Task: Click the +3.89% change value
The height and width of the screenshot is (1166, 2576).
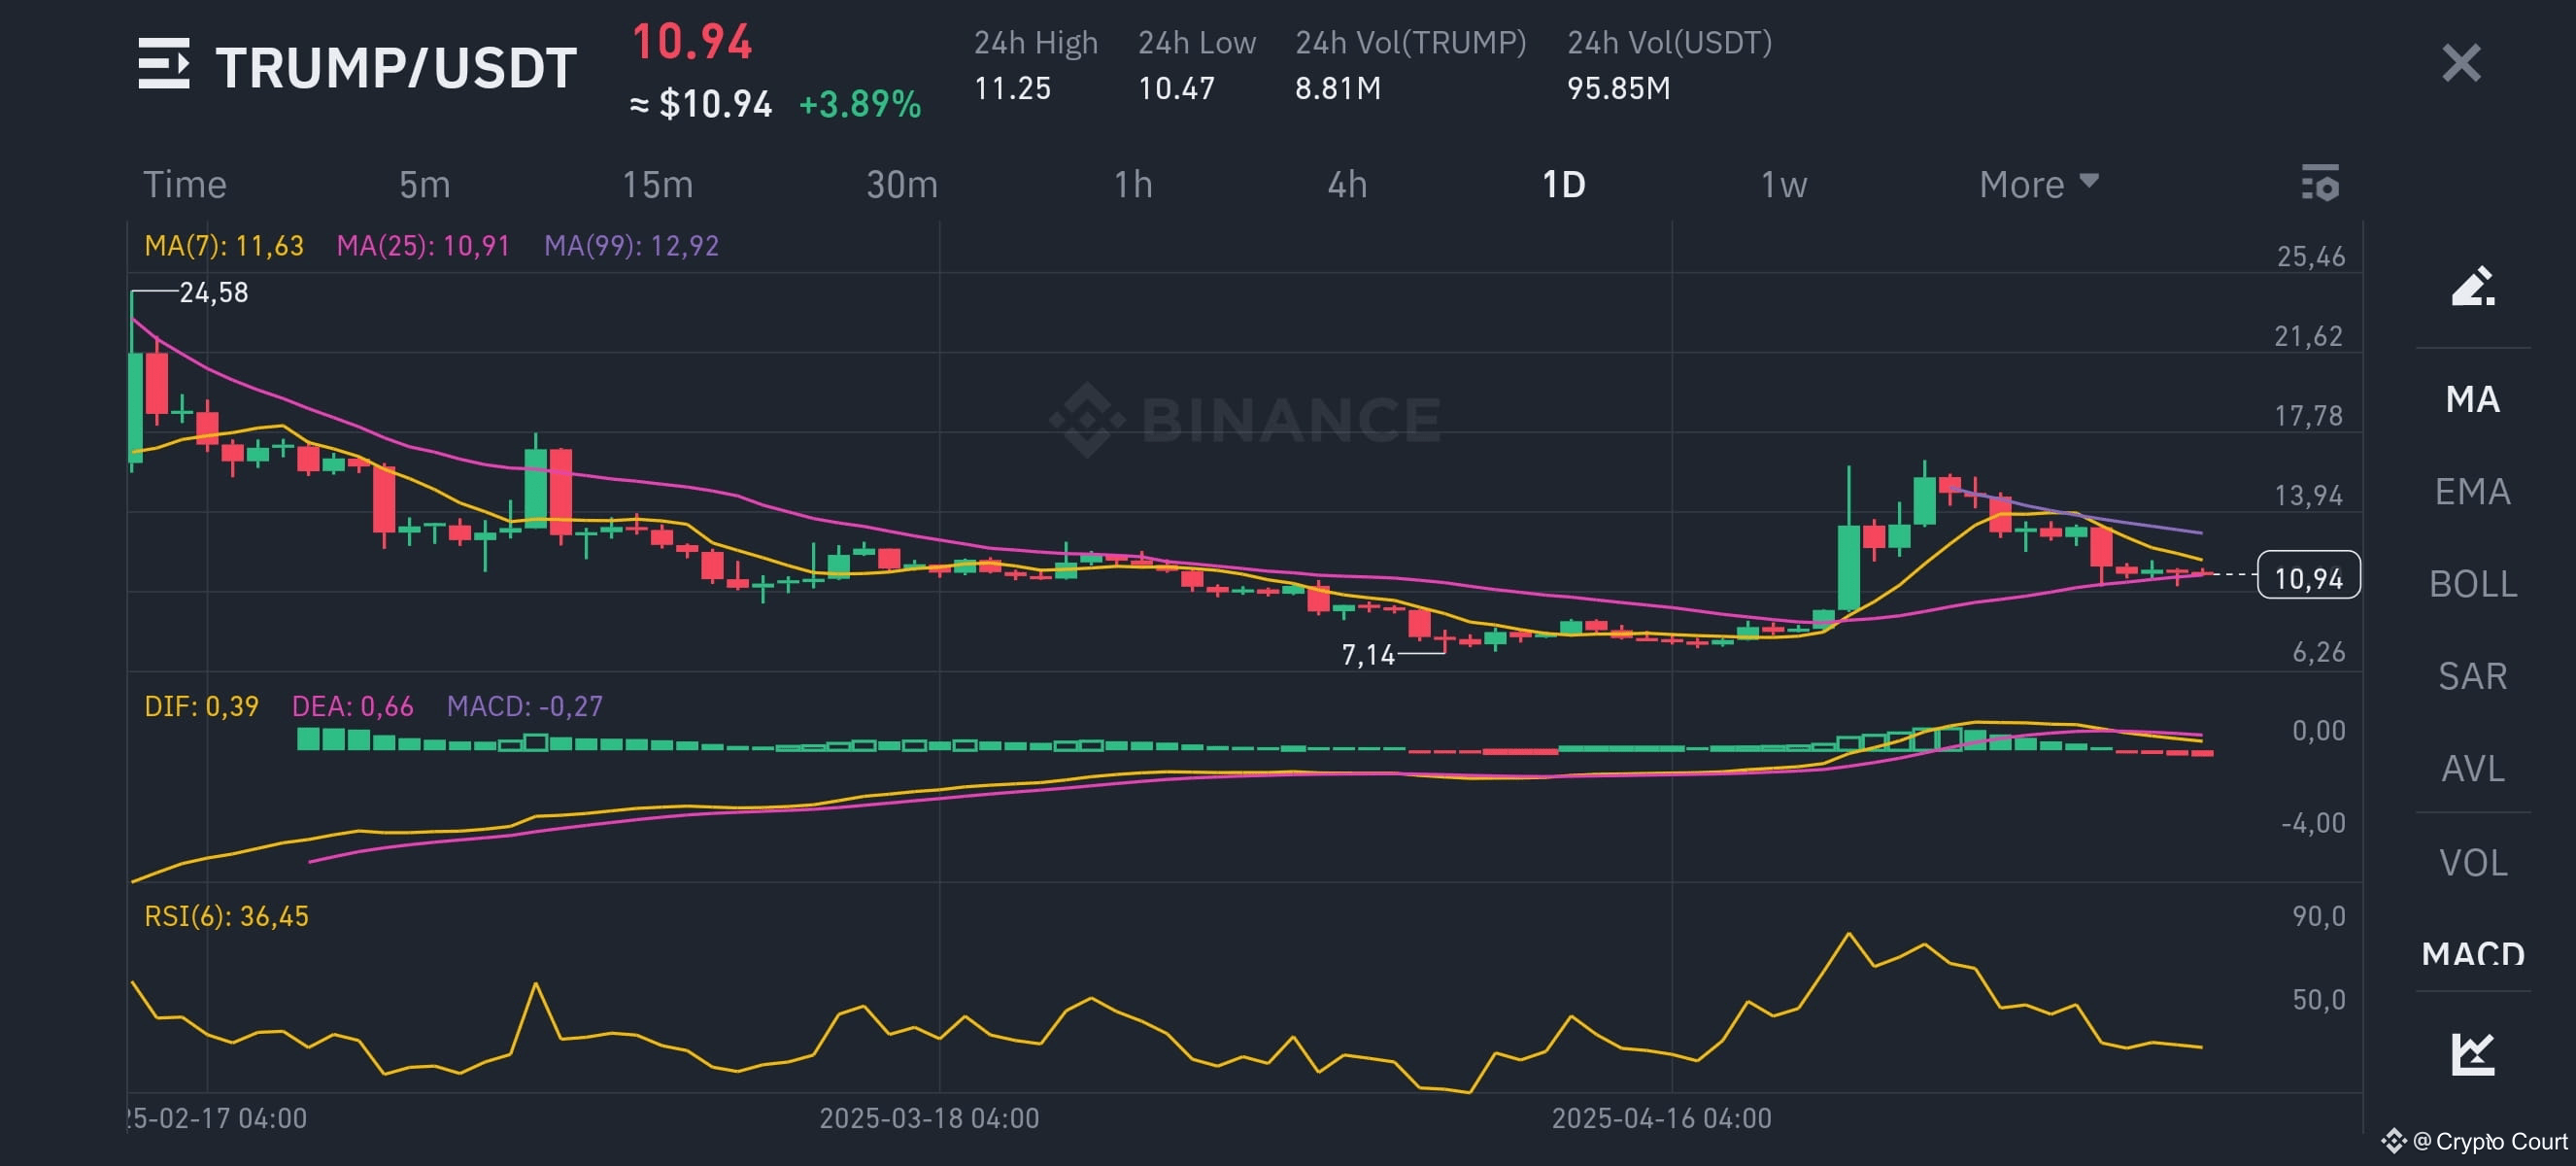Action: [x=859, y=104]
